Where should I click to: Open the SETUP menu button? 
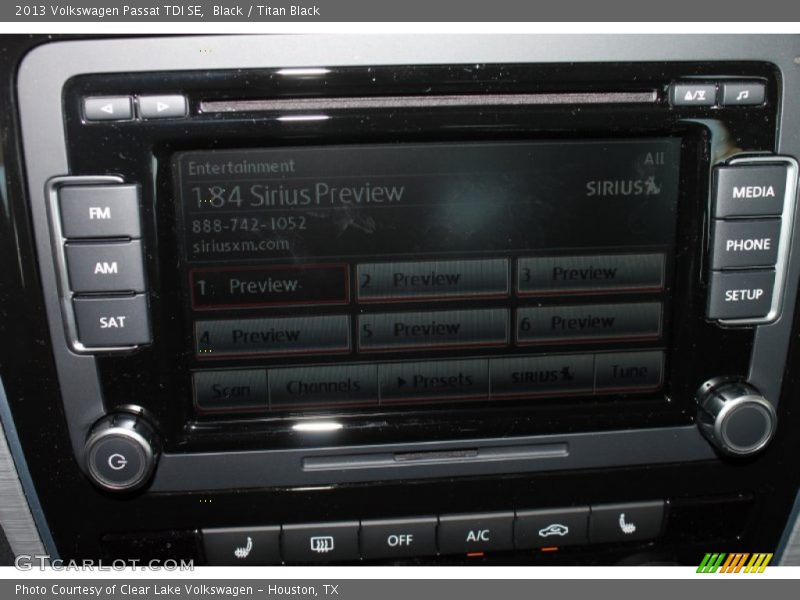[x=743, y=294]
